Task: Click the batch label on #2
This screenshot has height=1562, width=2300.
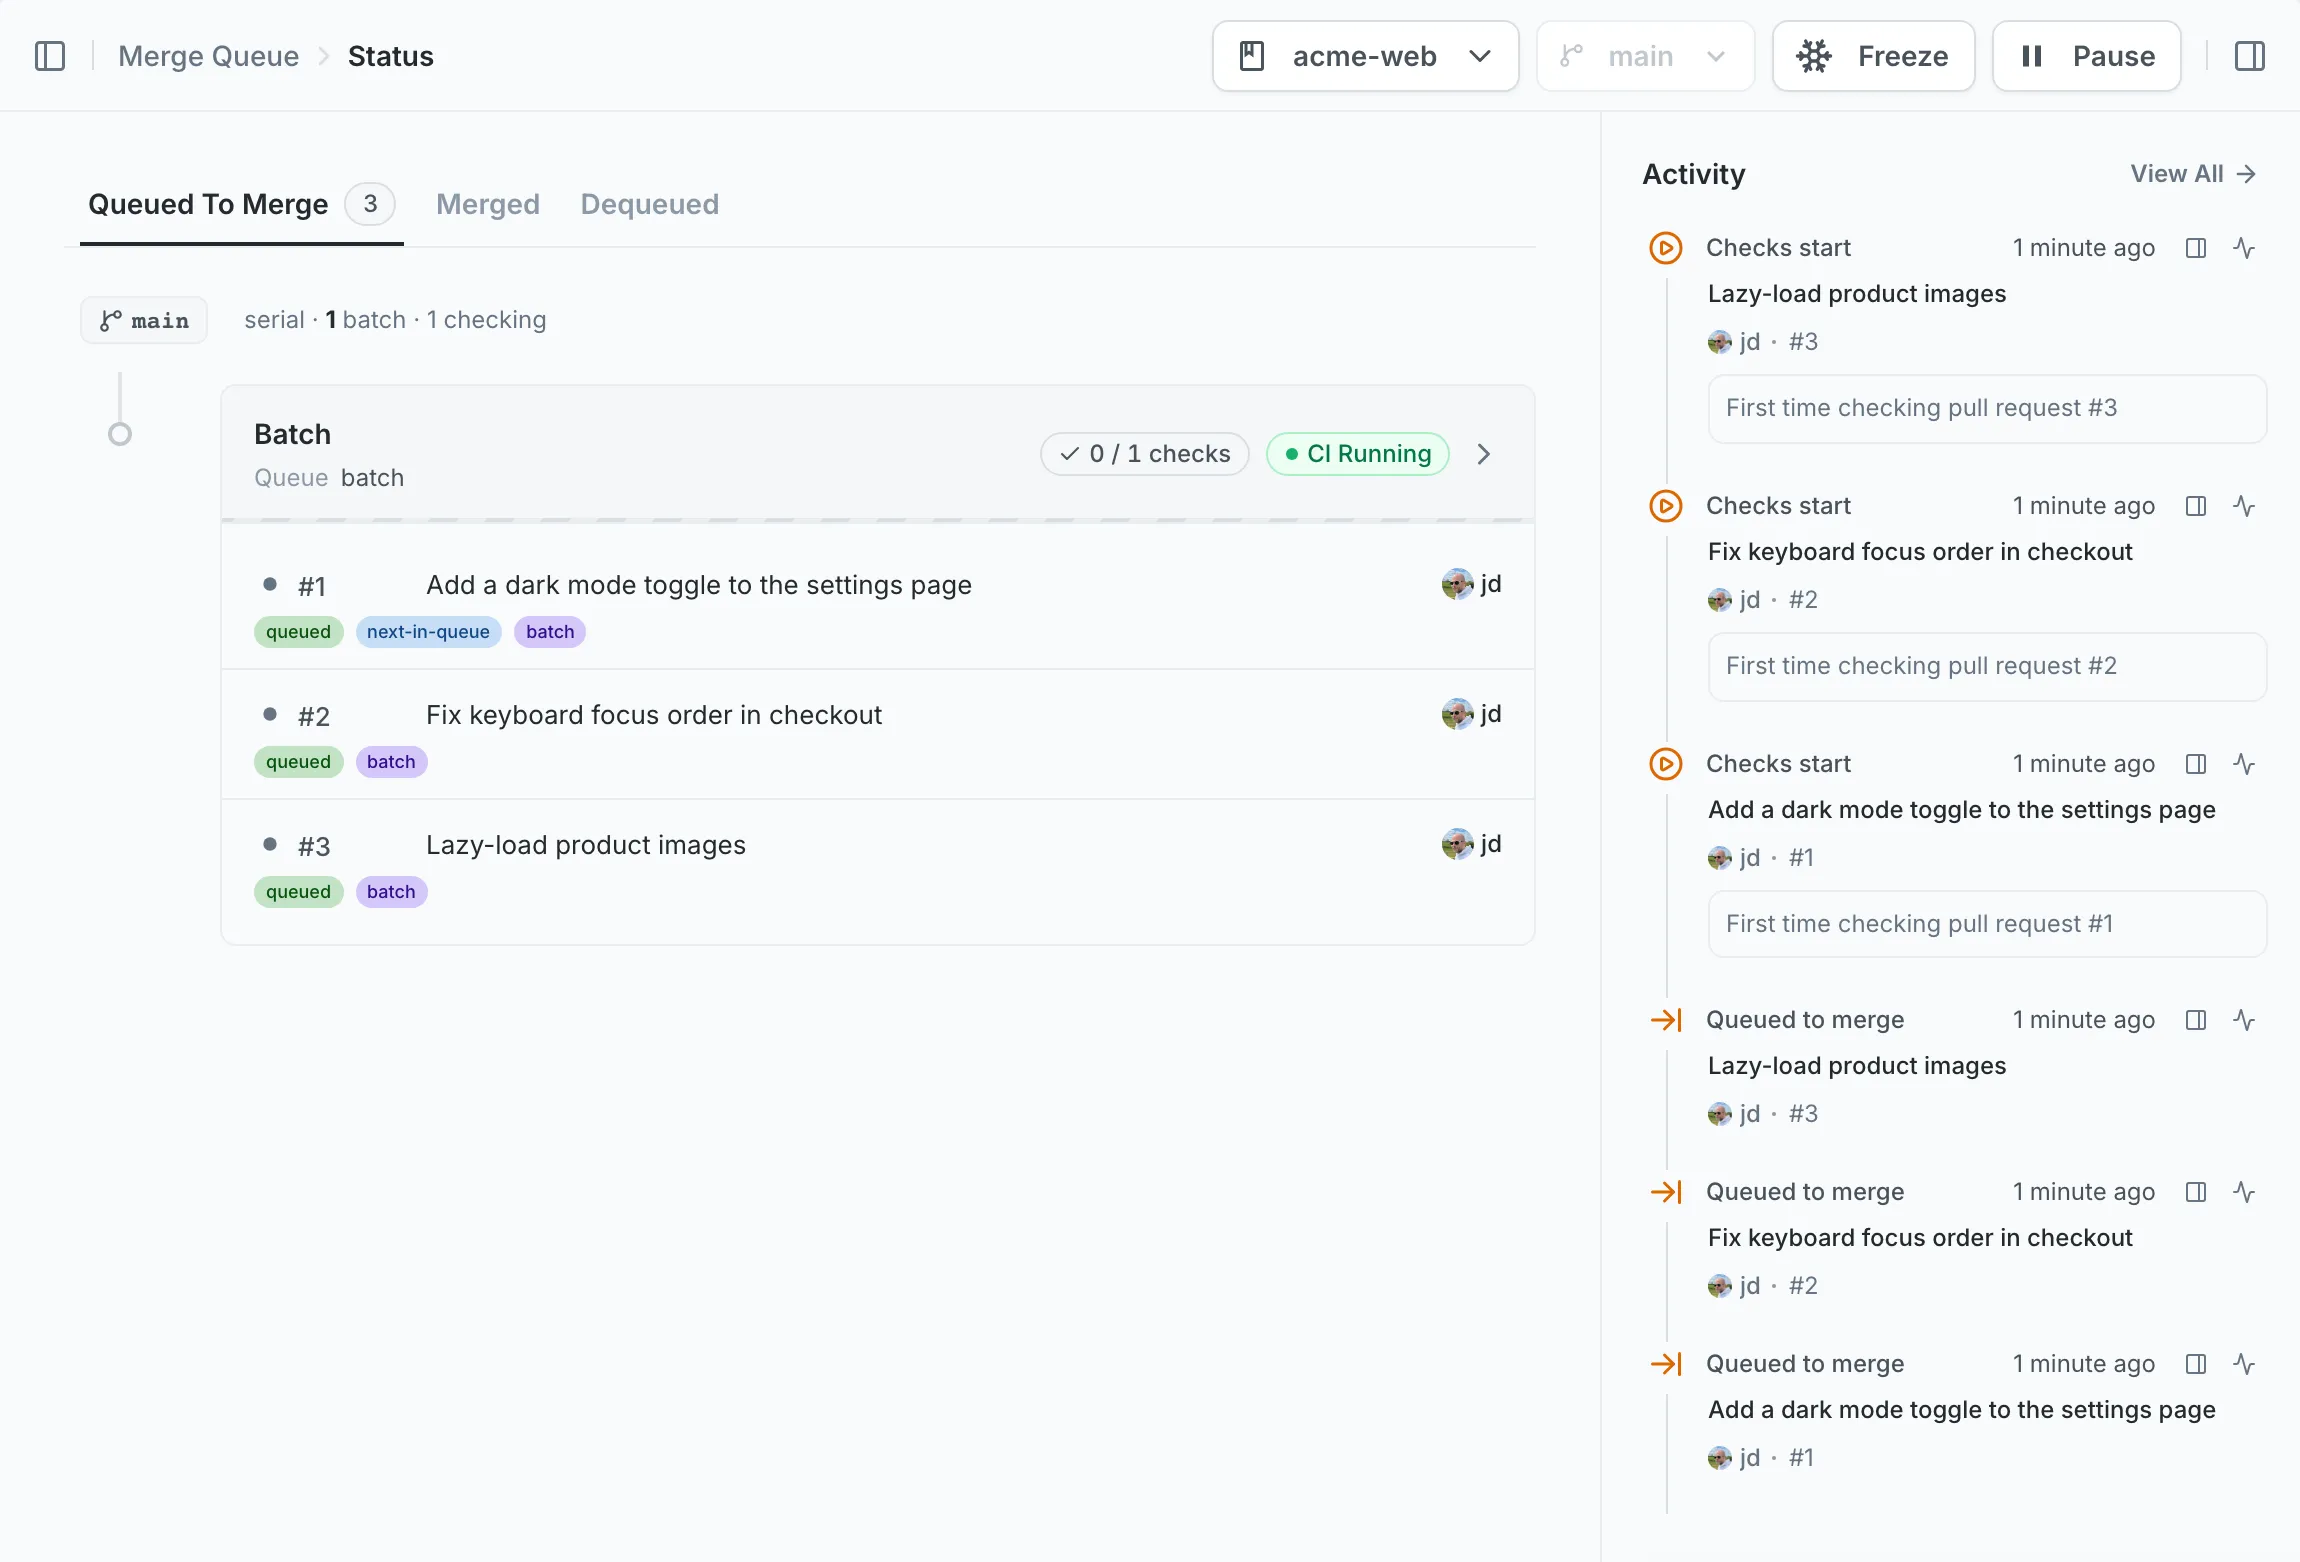Action: point(391,762)
